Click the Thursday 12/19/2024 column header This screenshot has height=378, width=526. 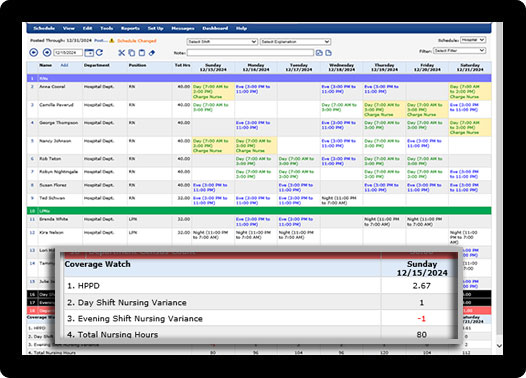click(384, 67)
